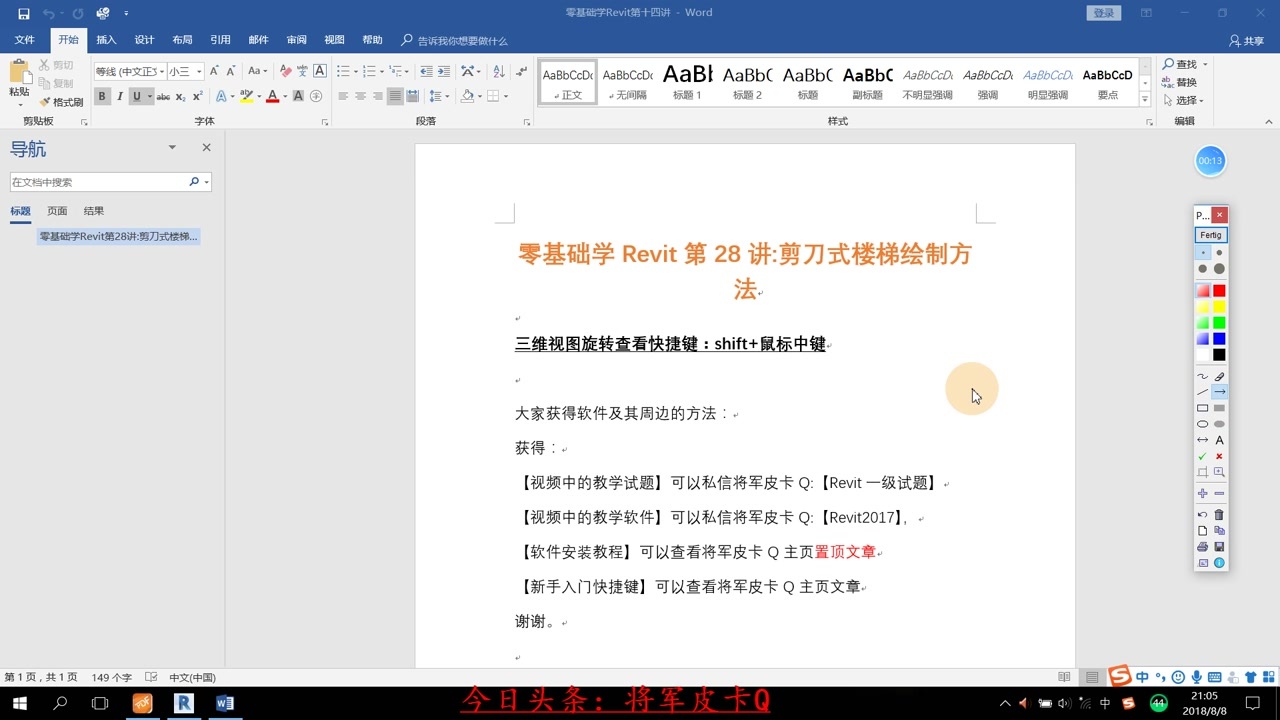Click the trash delete icon in pen palette
The width and height of the screenshot is (1280, 720).
coord(1219,515)
